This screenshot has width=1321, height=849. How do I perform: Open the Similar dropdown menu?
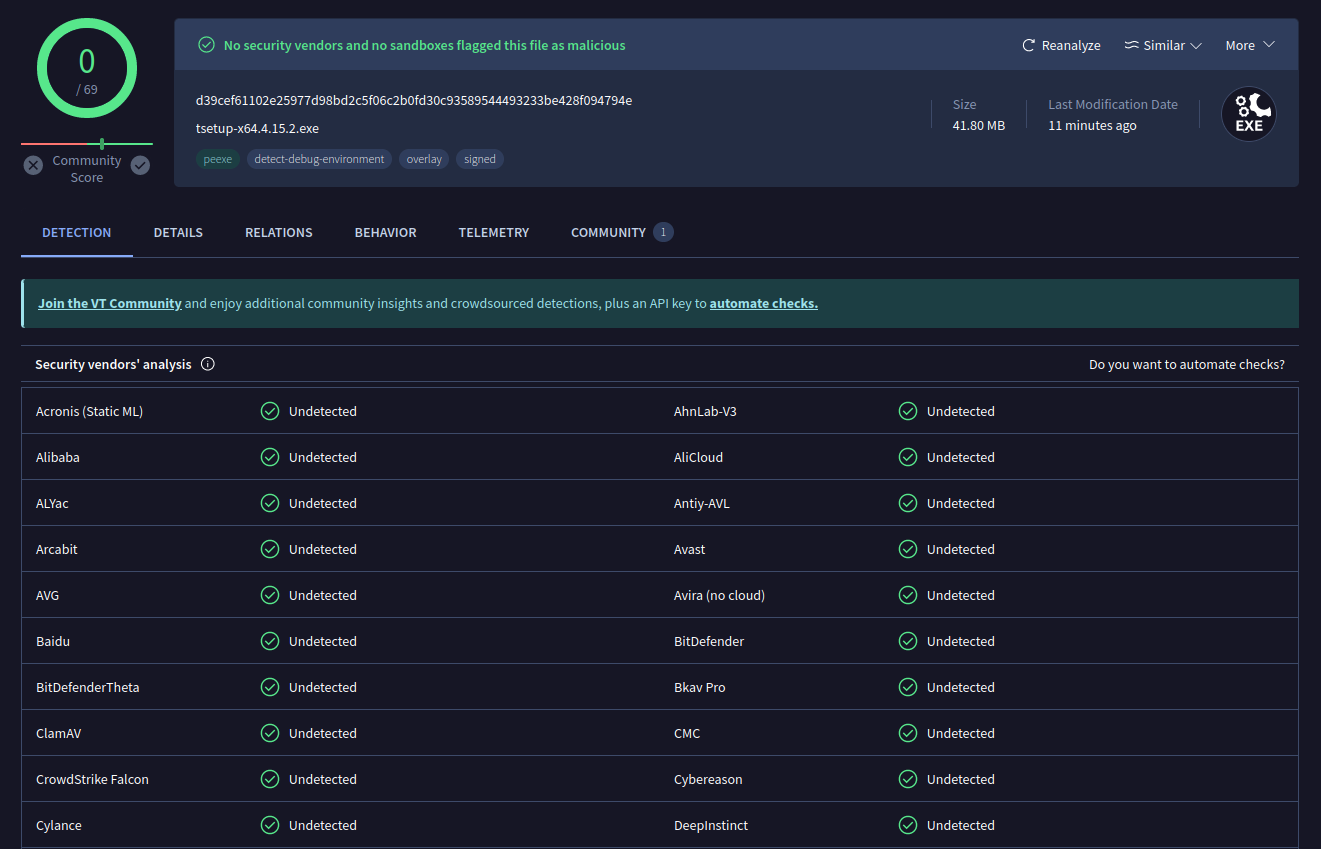pyautogui.click(x=1163, y=46)
